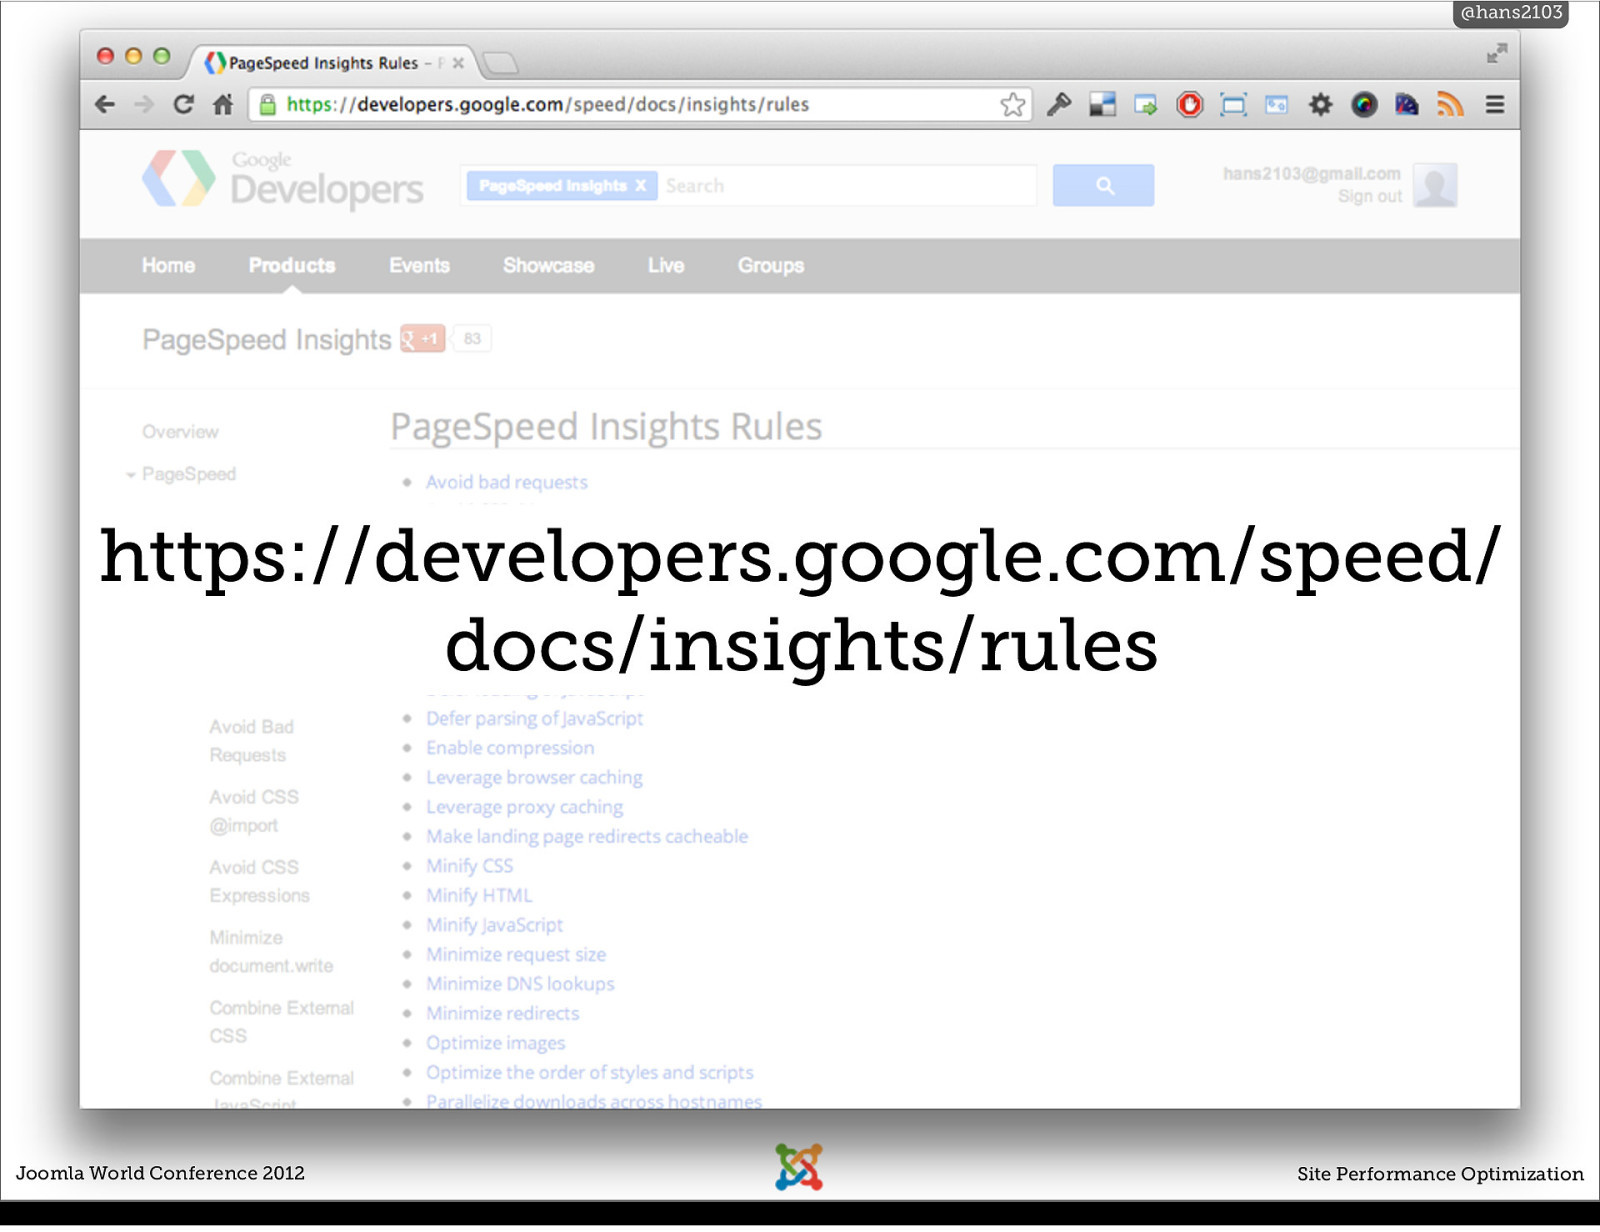
Task: Open Leverage browser caching link
Action: coord(534,777)
